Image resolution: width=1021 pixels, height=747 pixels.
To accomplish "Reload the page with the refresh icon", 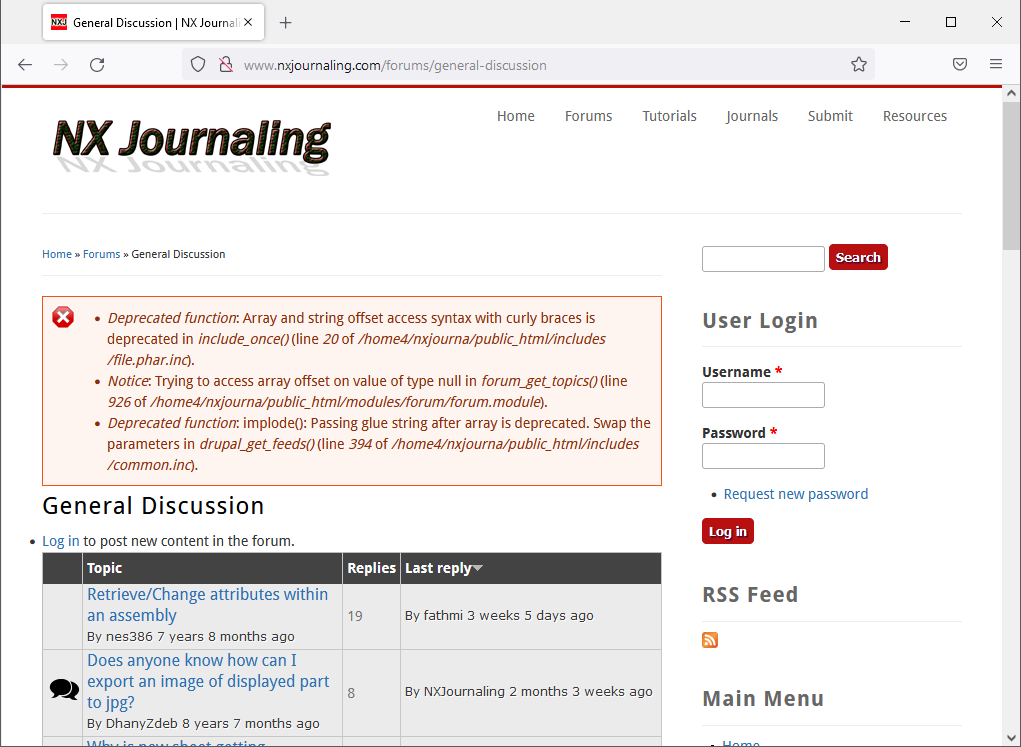I will 97,64.
